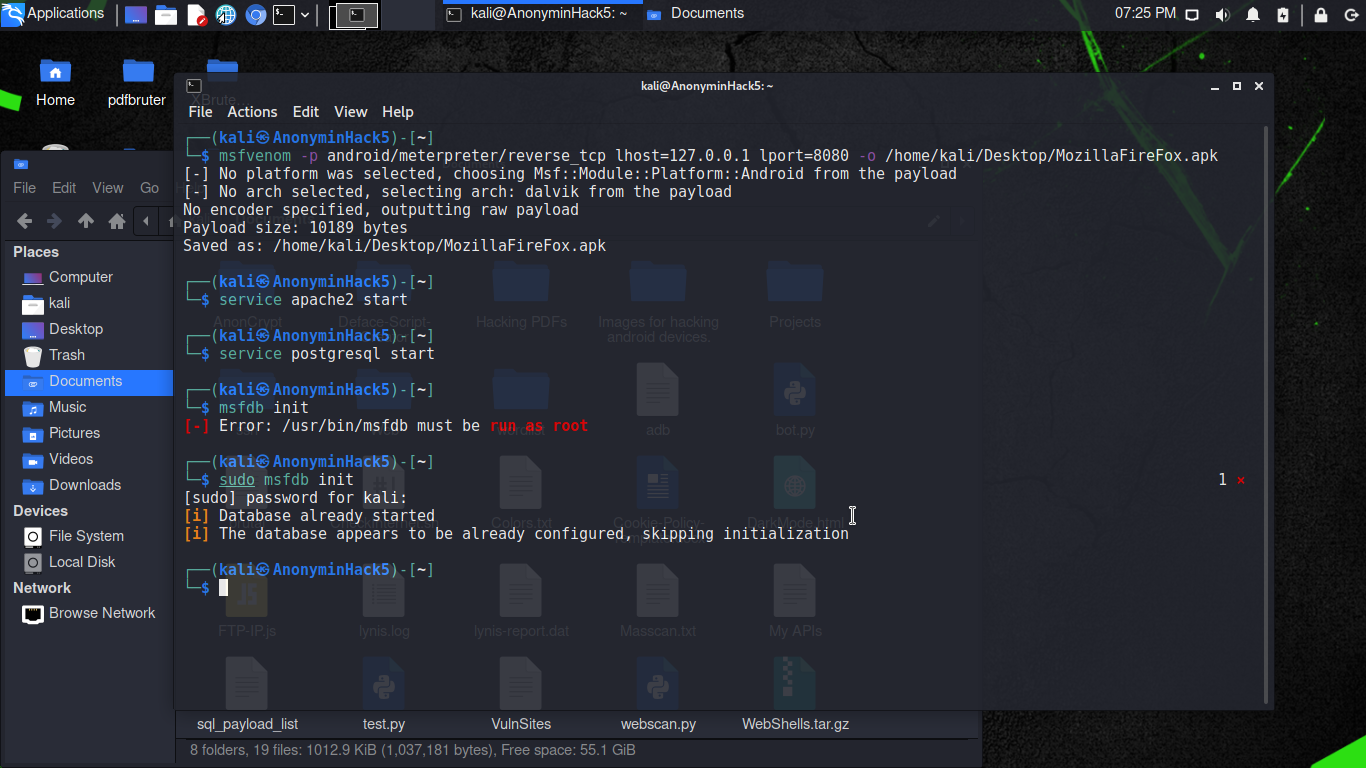Select the Documents taskbar window button
This screenshot has height=768, width=1366.
click(696, 14)
